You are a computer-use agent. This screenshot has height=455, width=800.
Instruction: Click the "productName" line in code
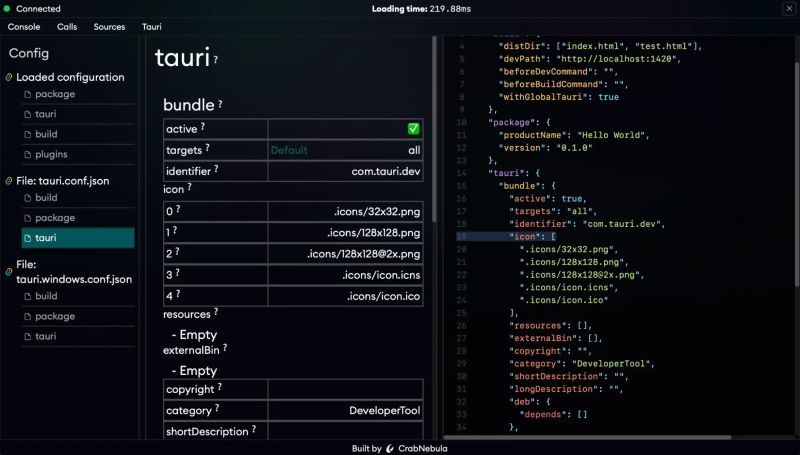(574, 135)
